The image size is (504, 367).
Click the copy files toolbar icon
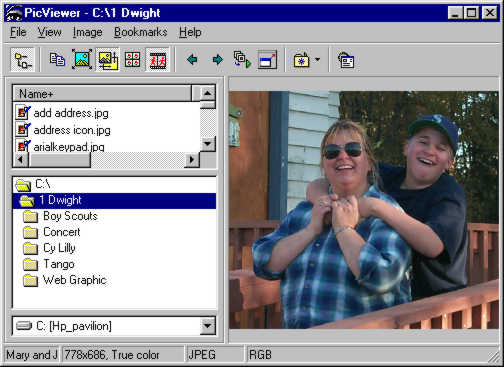[x=57, y=60]
